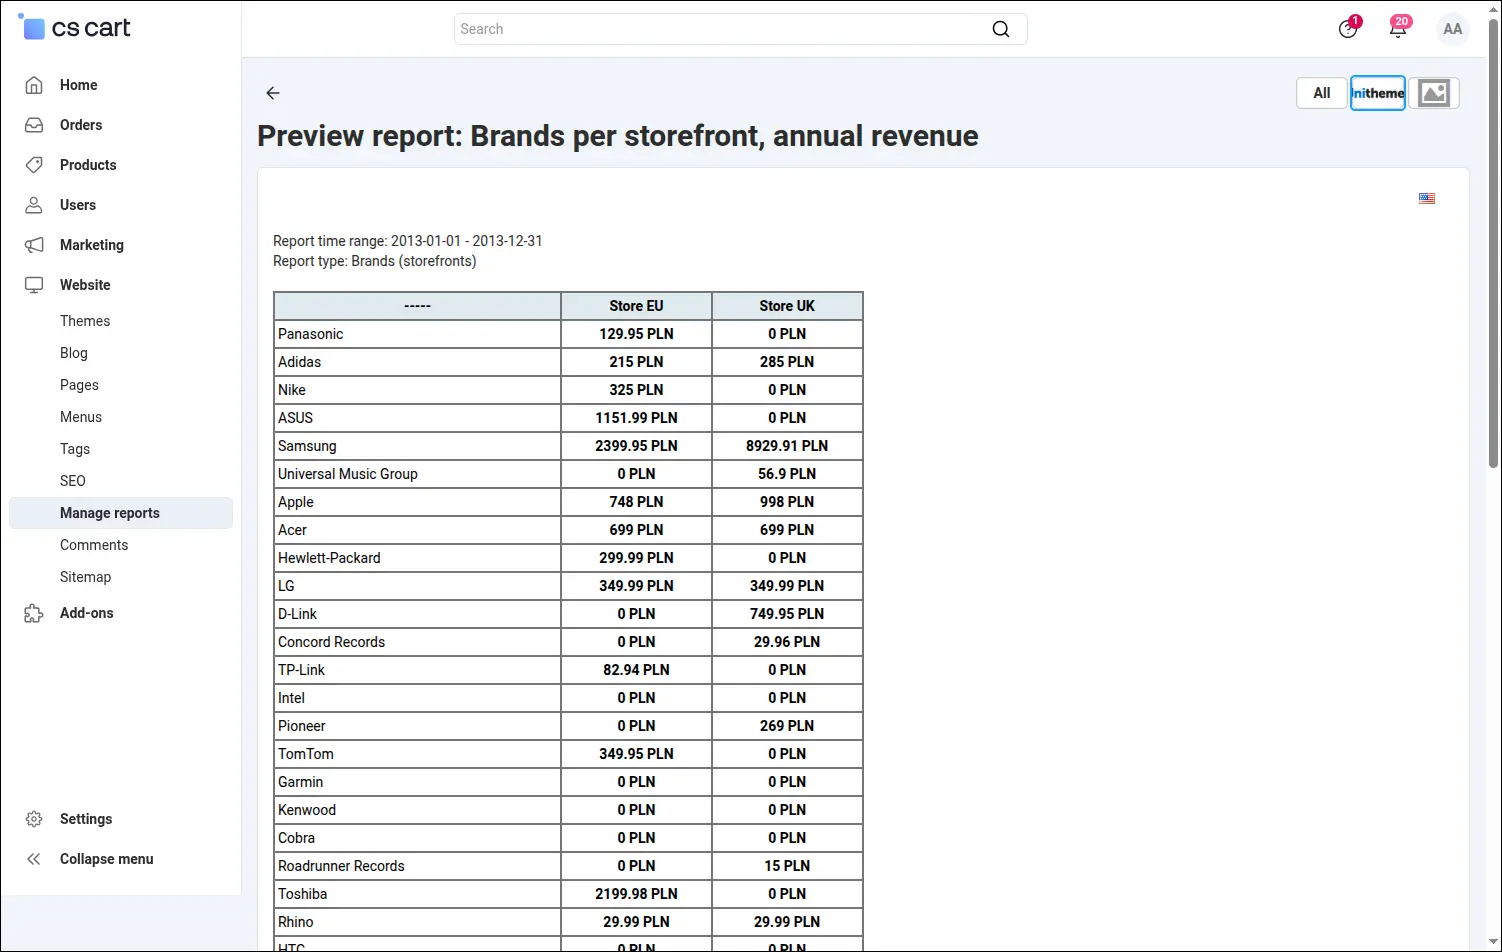Click the US flag language icon
Viewport: 1502px width, 952px height.
coord(1427,198)
